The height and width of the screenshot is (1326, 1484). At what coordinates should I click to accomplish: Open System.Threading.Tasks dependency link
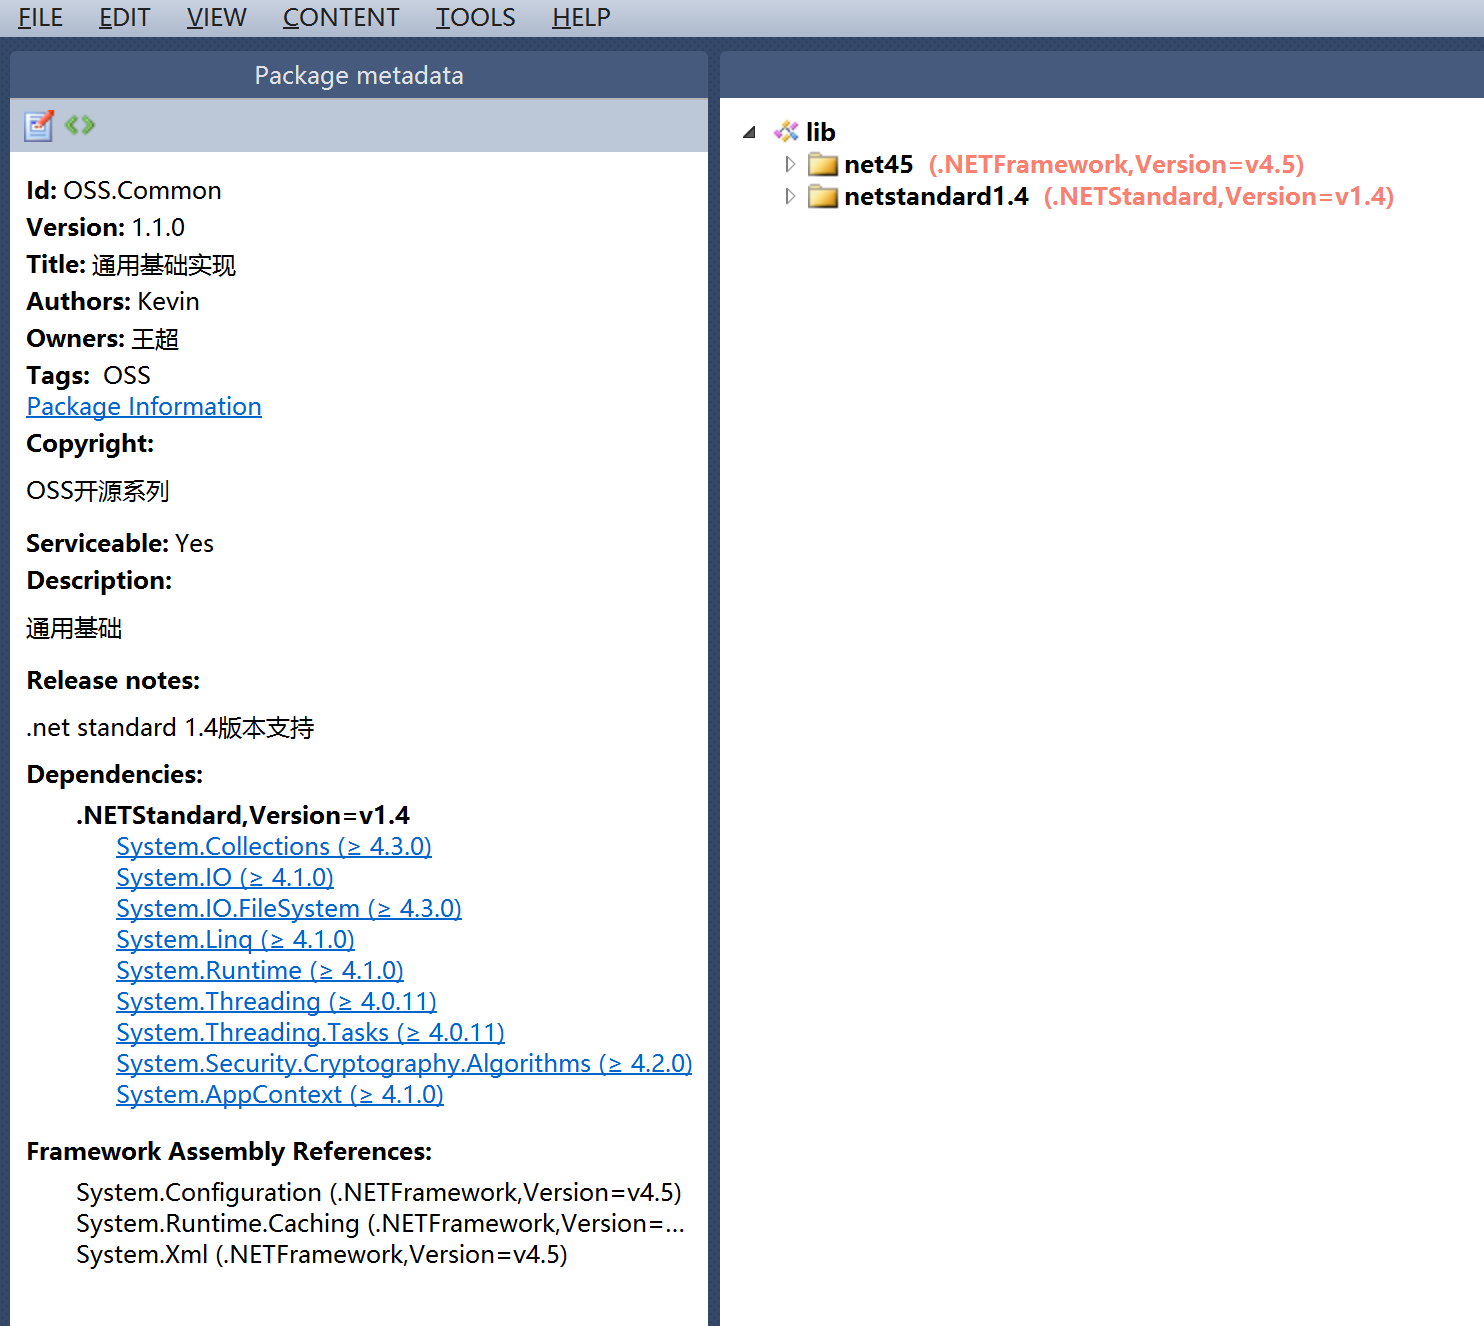(x=310, y=1033)
